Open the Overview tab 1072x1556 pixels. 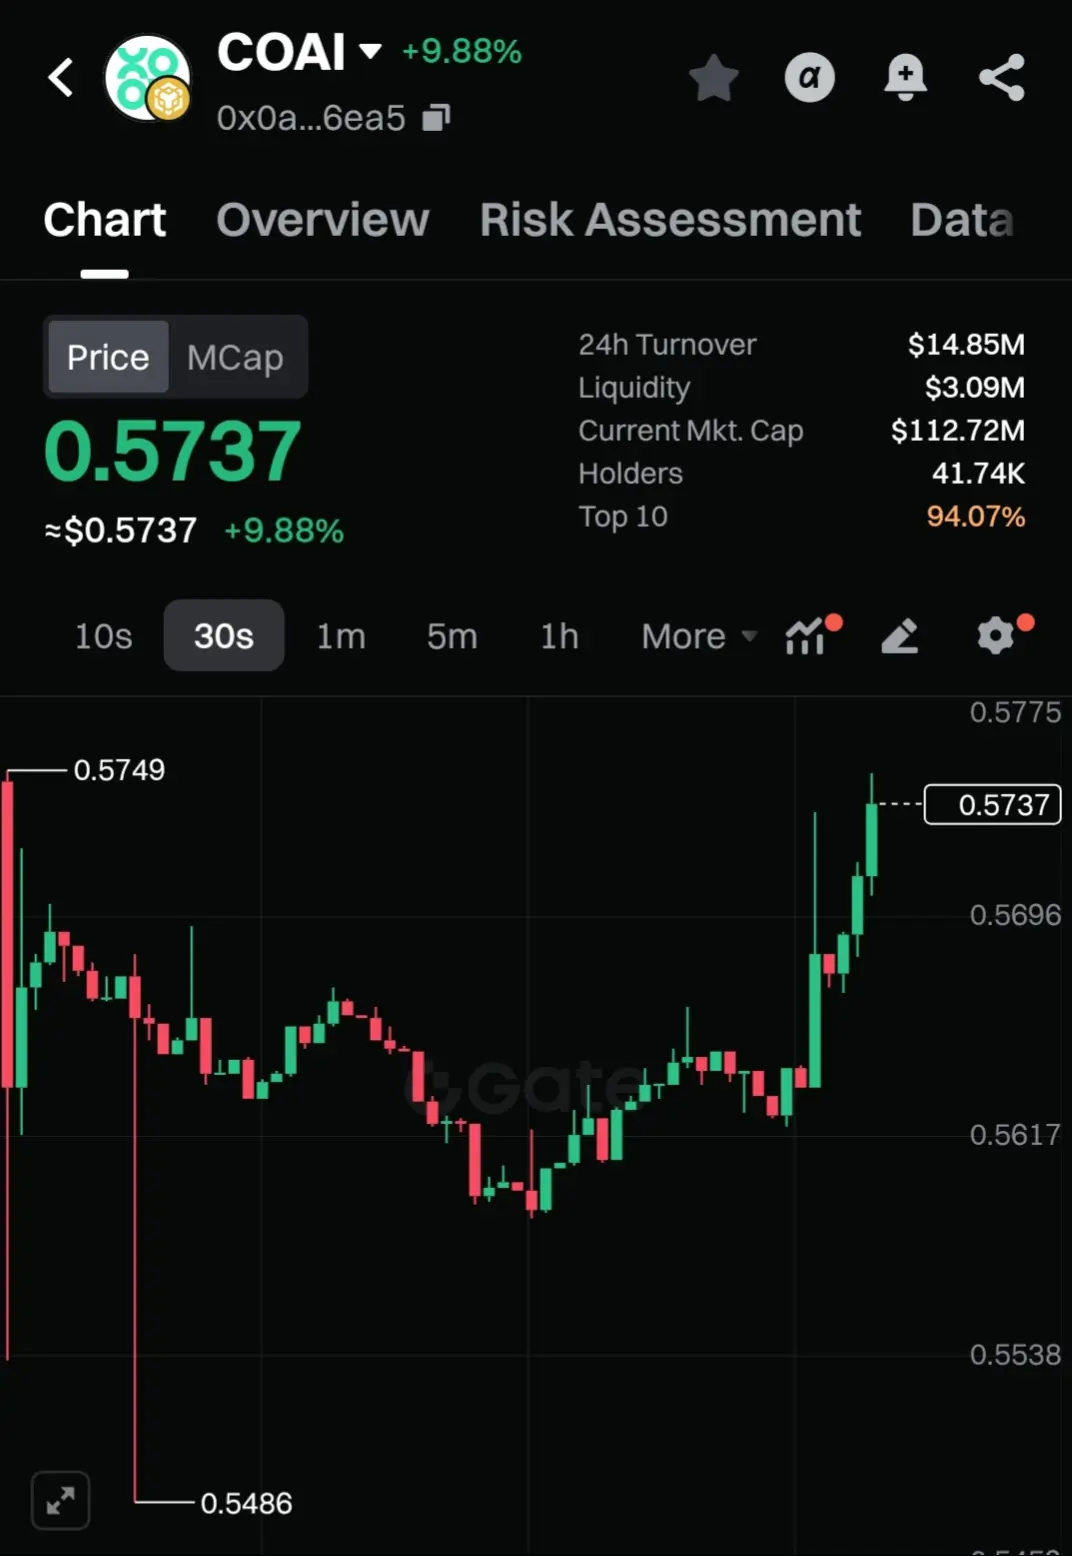point(322,220)
